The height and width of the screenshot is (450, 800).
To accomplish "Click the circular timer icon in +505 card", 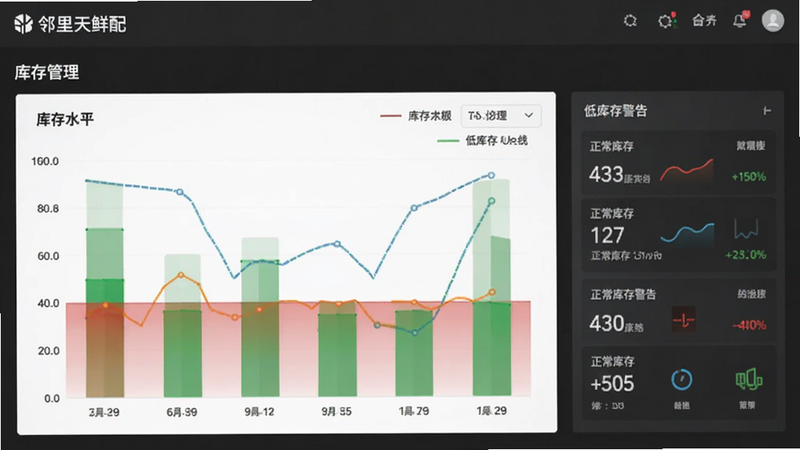I will (682, 380).
